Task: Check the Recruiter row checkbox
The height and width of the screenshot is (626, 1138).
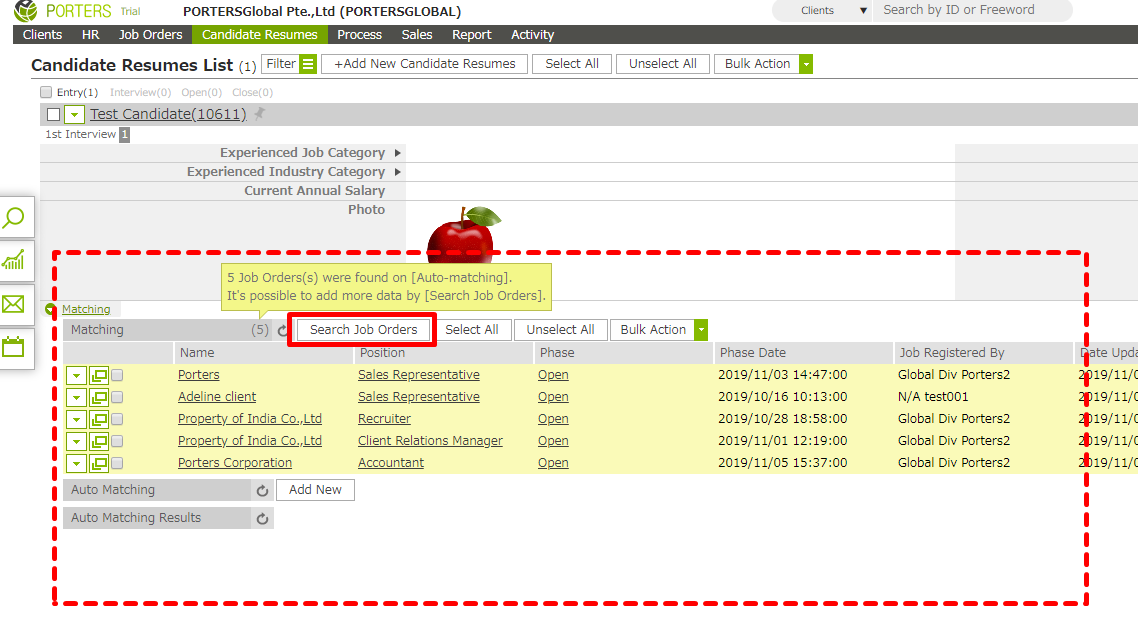Action: pos(117,419)
